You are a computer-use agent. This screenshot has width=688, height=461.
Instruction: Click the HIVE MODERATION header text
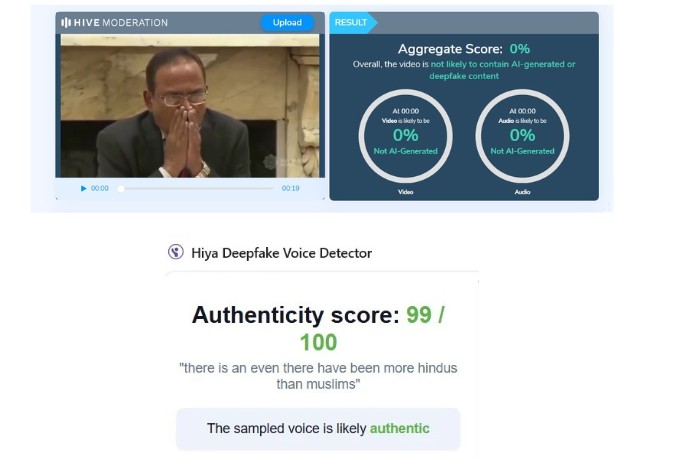pyautogui.click(x=121, y=22)
